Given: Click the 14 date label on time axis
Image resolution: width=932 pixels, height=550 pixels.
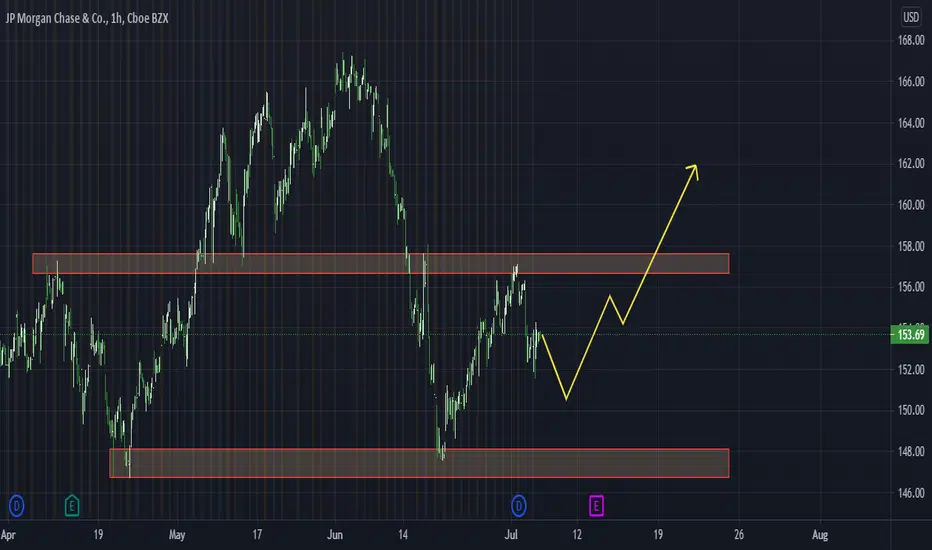Looking at the screenshot, I should 403,535.
